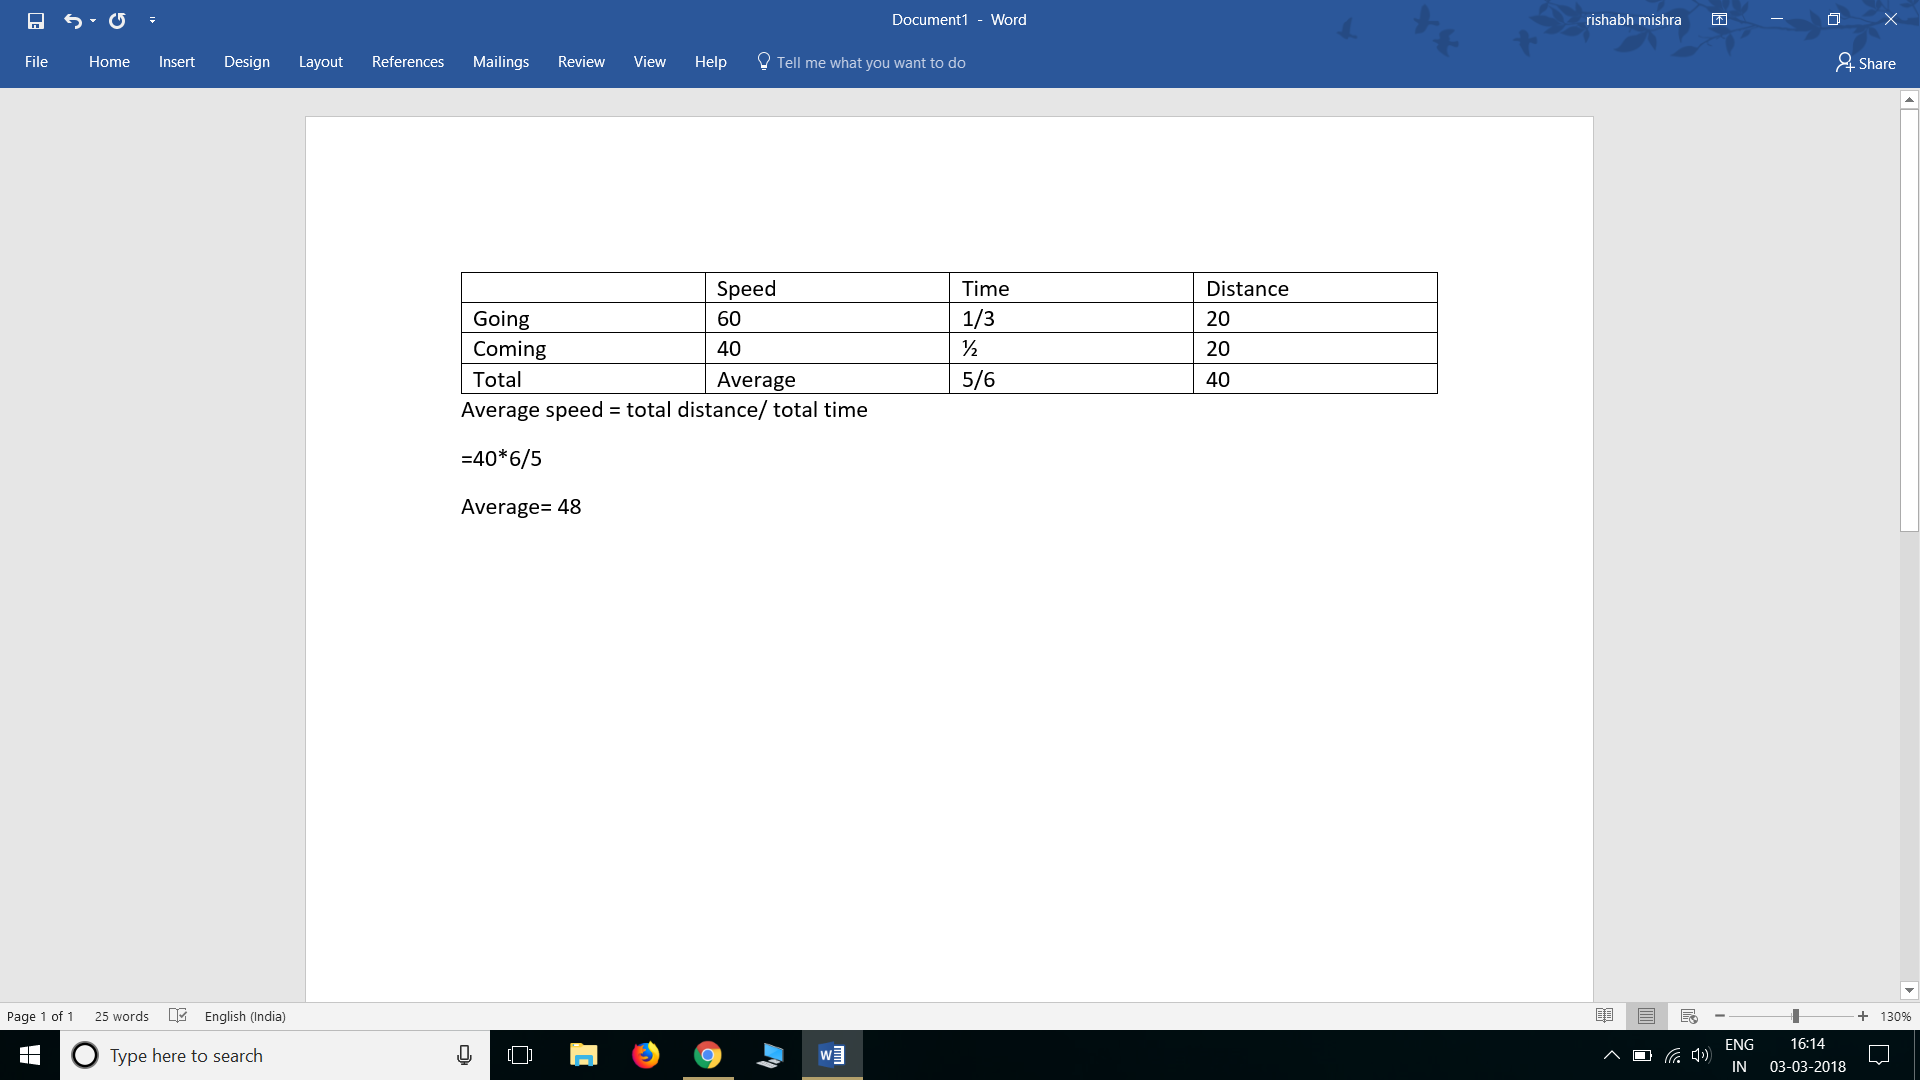Open word count via 25 words indicator
The height and width of the screenshot is (1080, 1920).
pos(121,1015)
